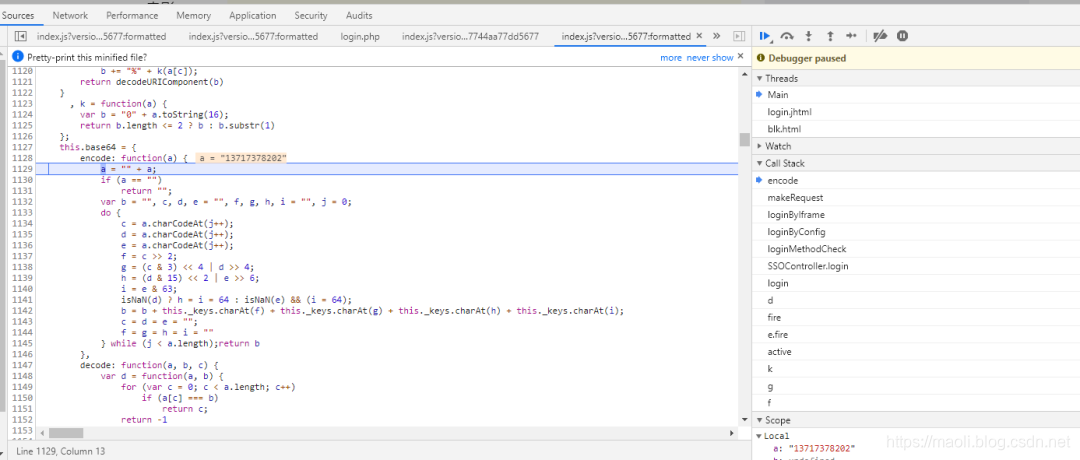This screenshot has height=460, width=1080.
Task: Step out of current function
Action: click(x=830, y=36)
